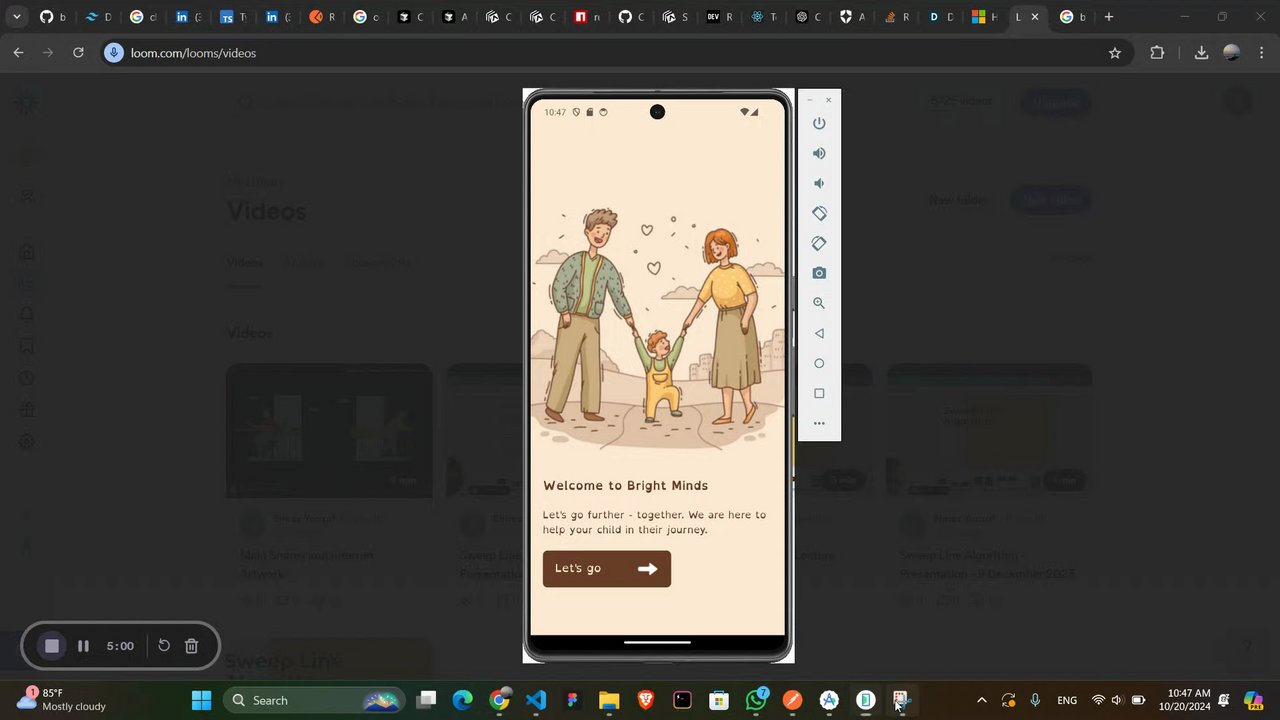Open a new Chrome tab
The width and height of the screenshot is (1280, 720).
pyautogui.click(x=1108, y=17)
